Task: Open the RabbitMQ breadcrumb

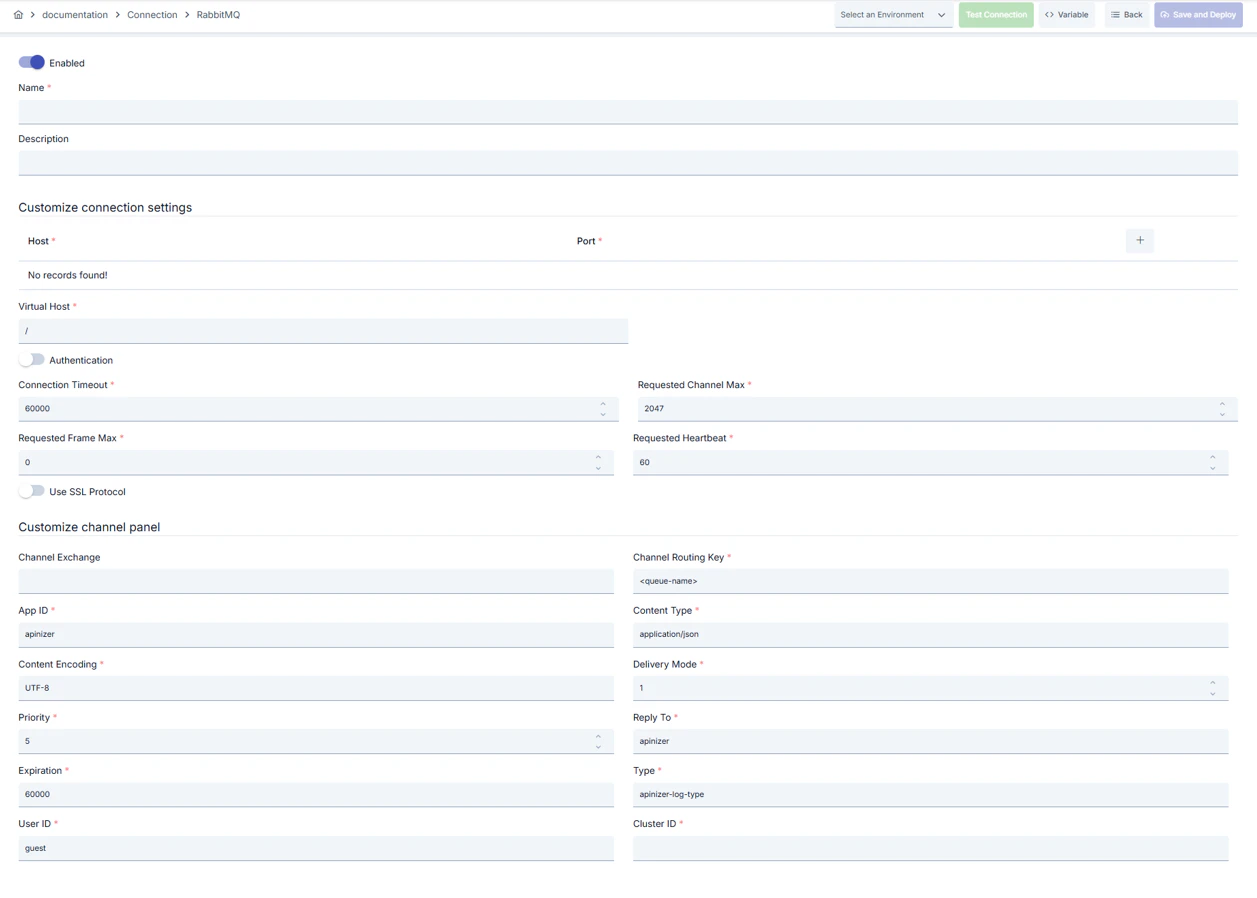Action: pyautogui.click(x=218, y=15)
